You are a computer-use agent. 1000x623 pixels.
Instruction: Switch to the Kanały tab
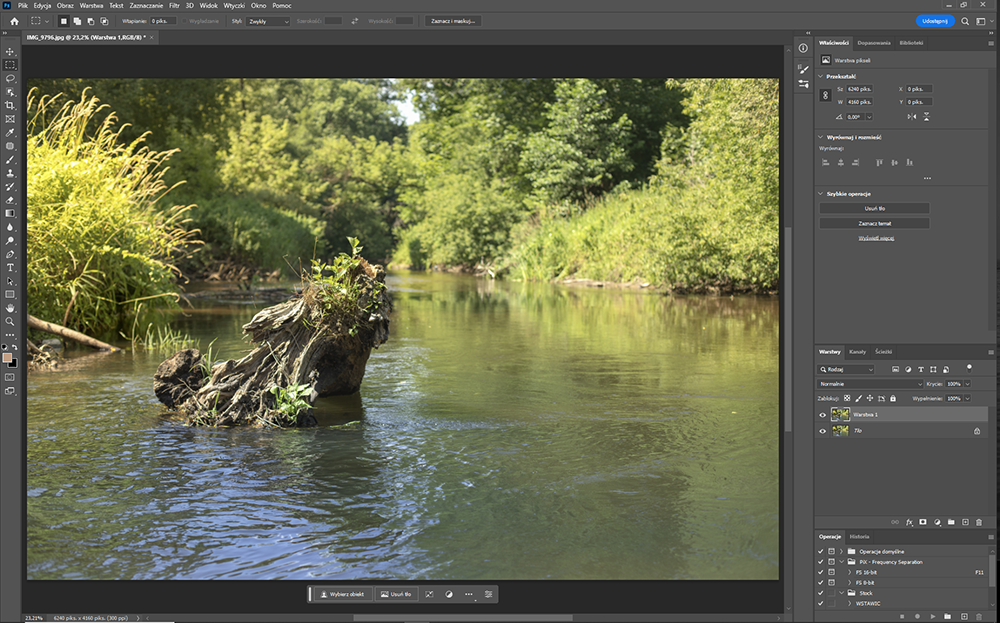pyautogui.click(x=857, y=352)
